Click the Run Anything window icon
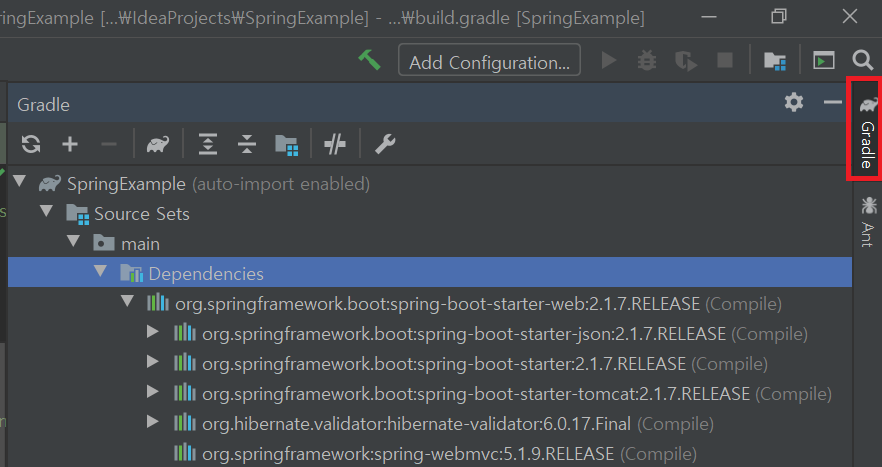882x467 pixels. pos(824,60)
